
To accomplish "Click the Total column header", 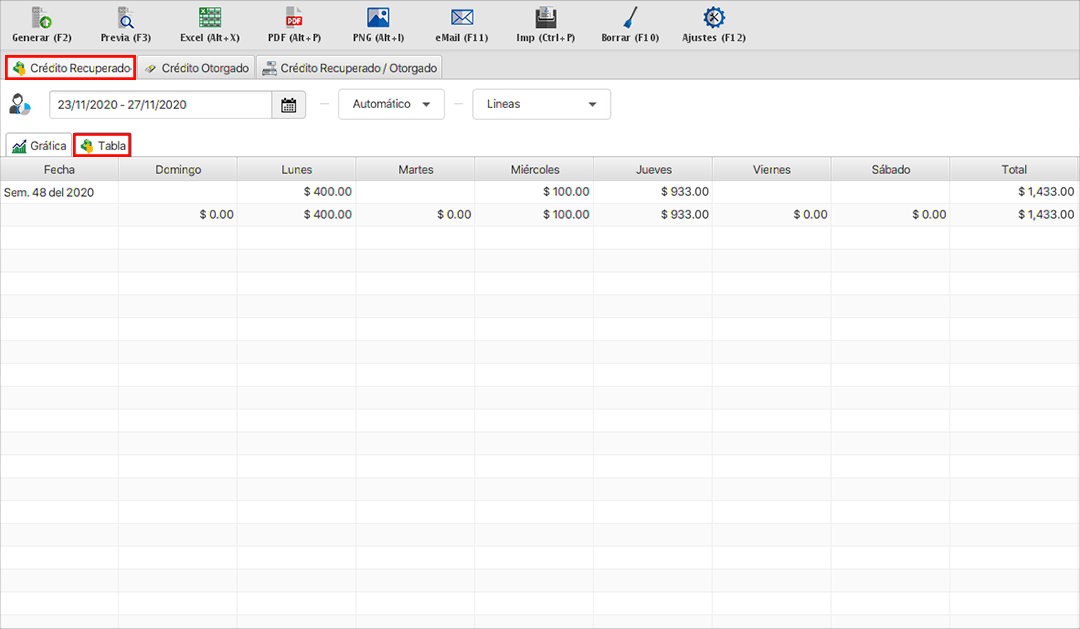I will click(1014, 169).
